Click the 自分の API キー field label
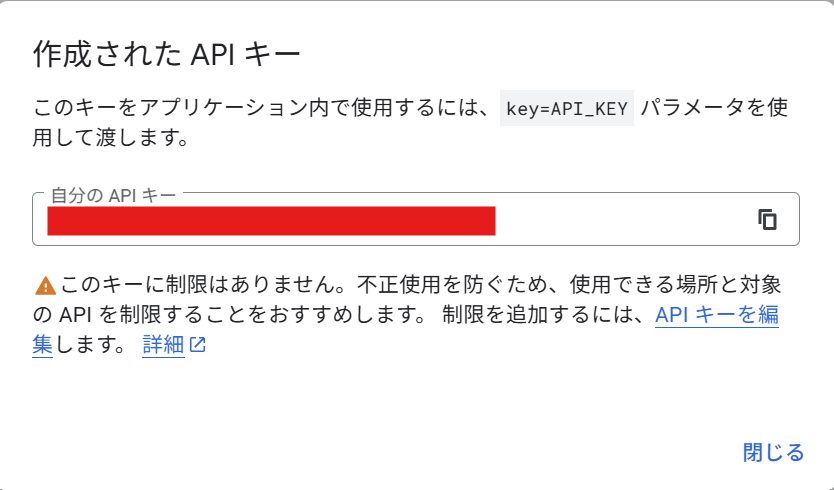This screenshot has height=490, width=834. (x=113, y=194)
